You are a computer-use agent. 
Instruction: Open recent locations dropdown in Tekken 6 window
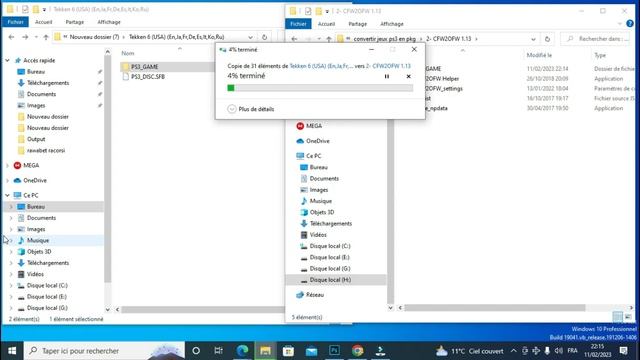[36, 37]
